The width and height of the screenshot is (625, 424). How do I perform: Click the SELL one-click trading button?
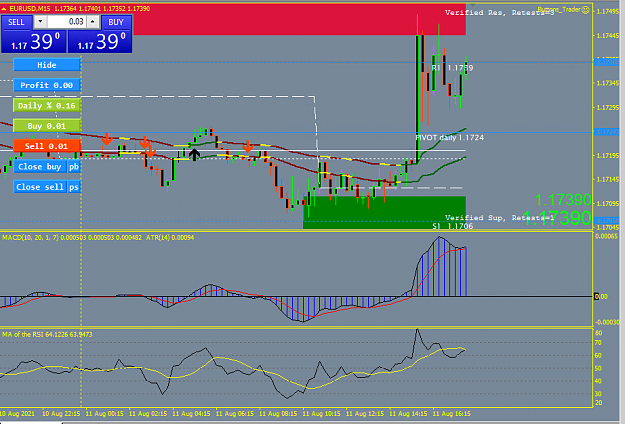pos(16,22)
